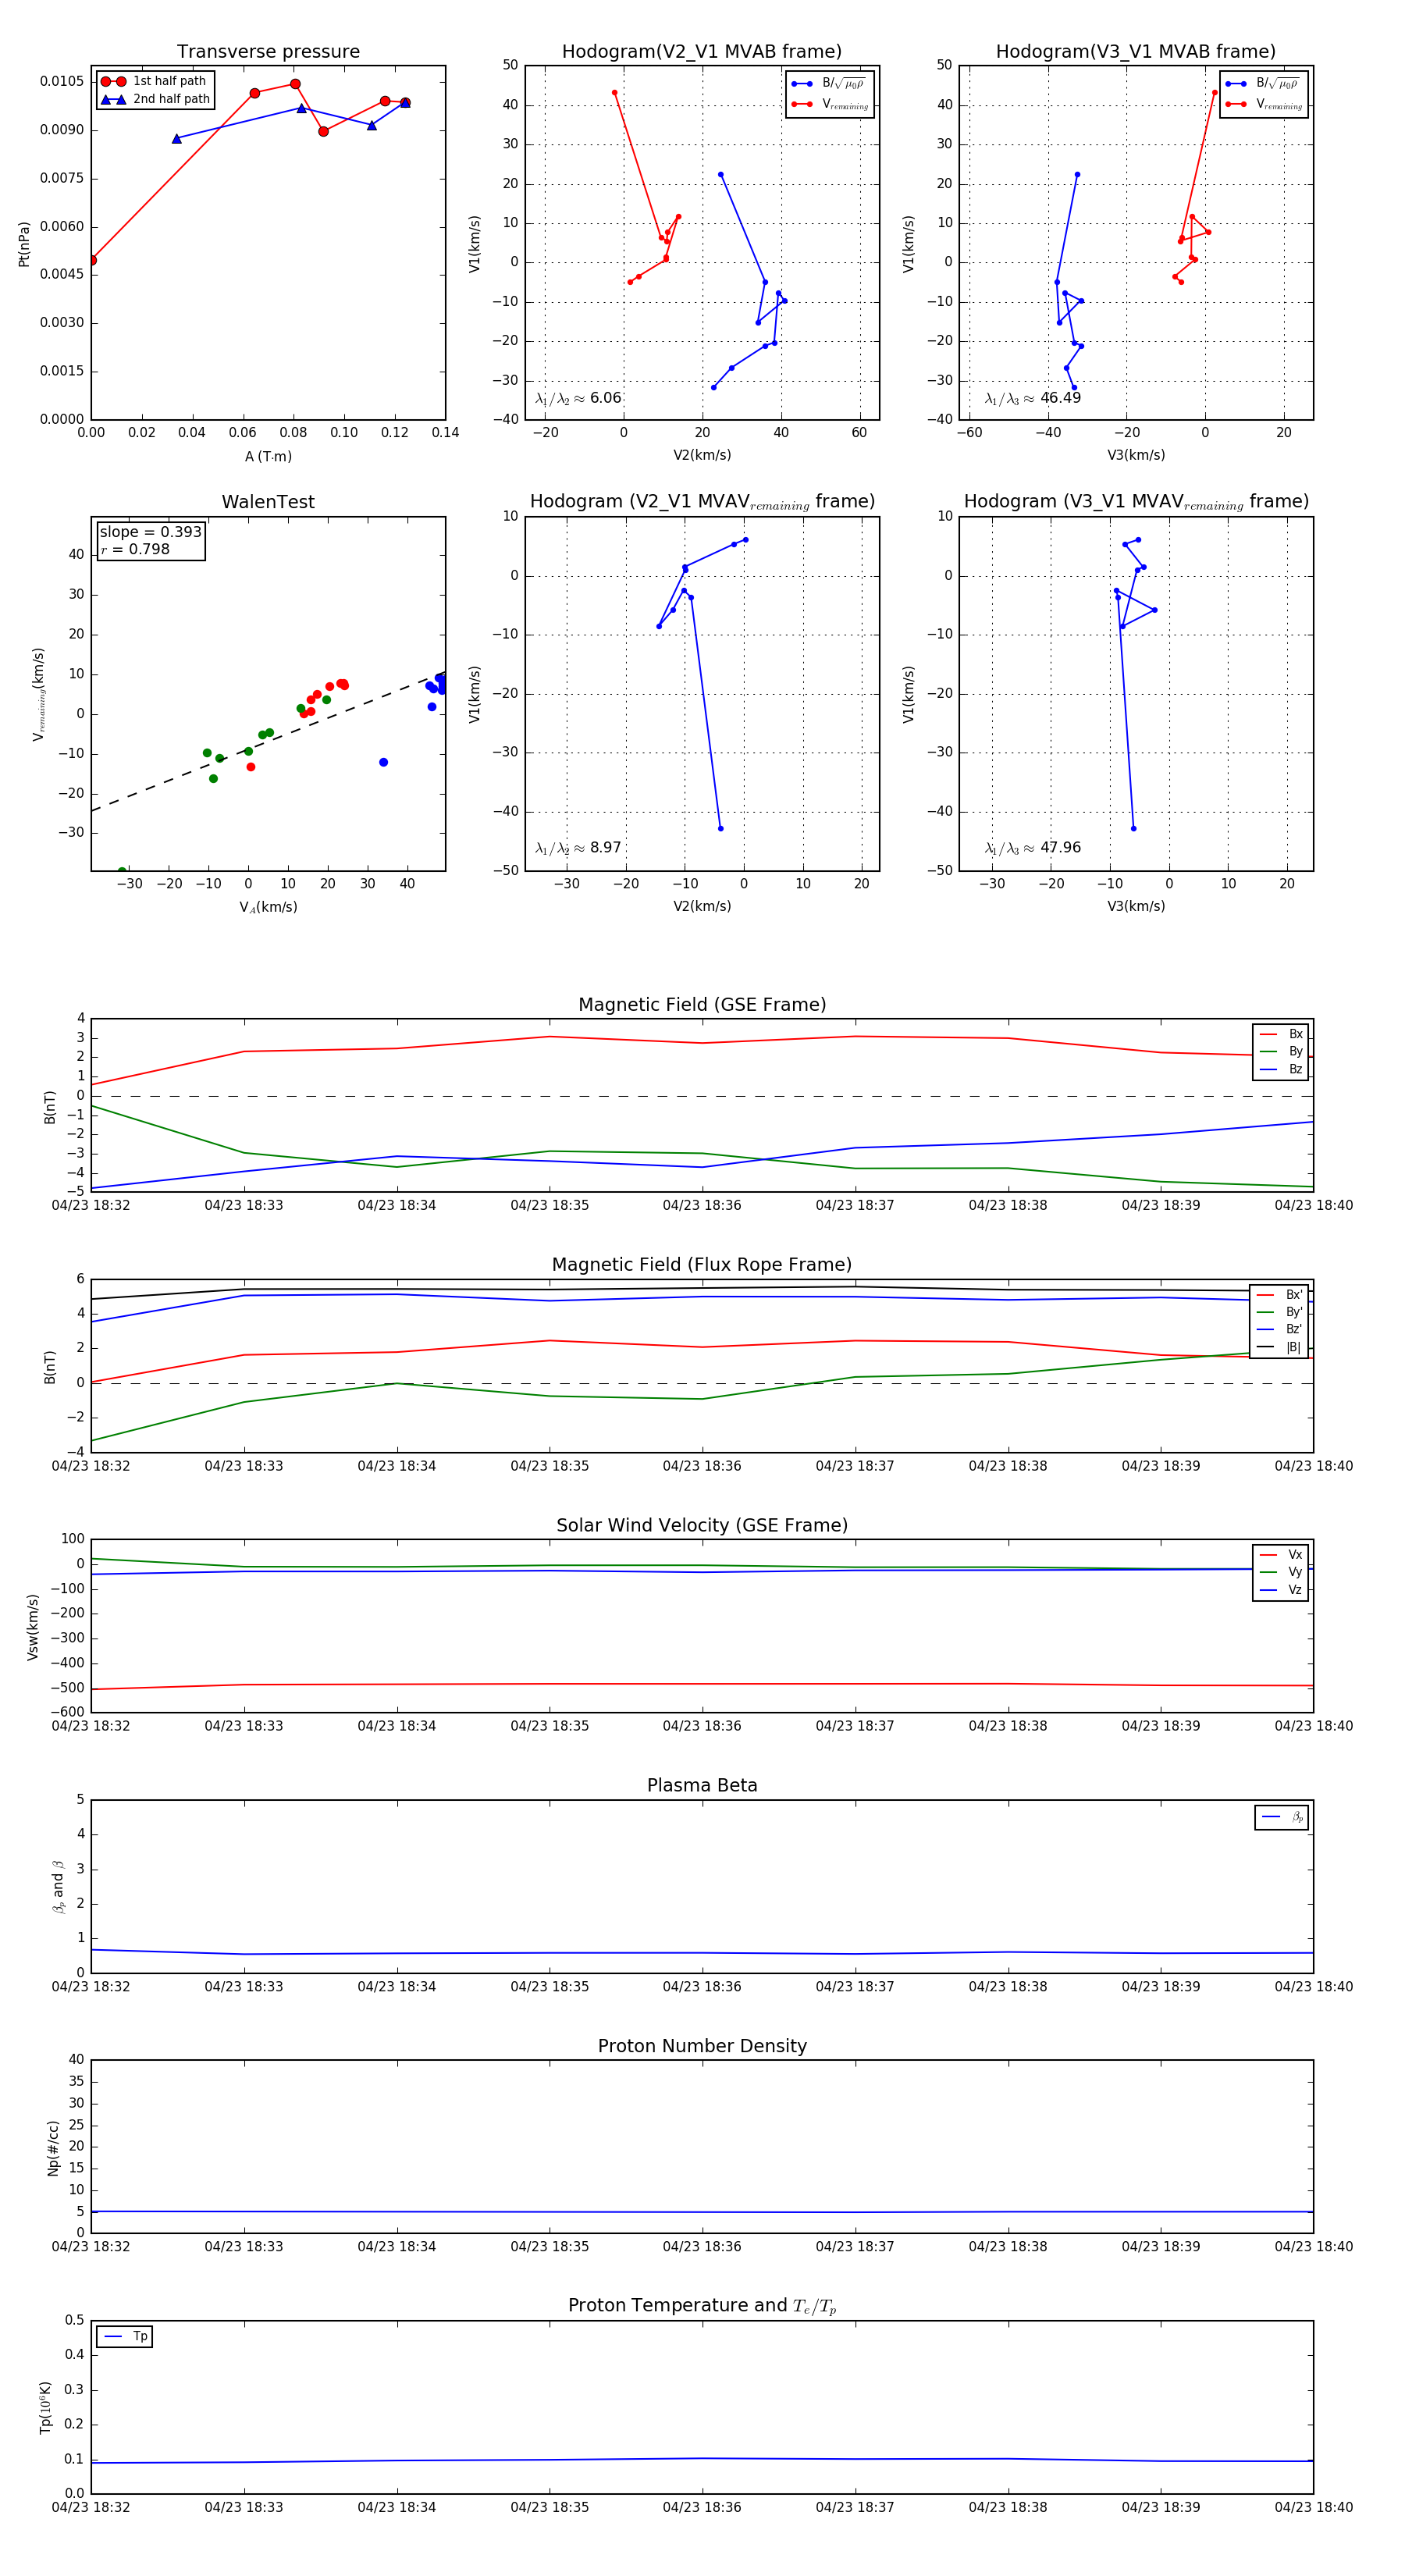
Task: Click '04/23 18:32' tick under Proton Temperature plot
Action: (91, 2507)
